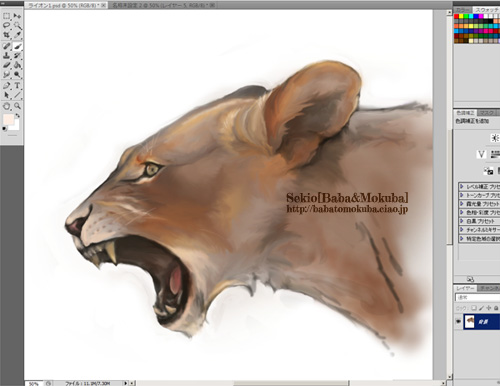Hide the 背景 layer with eye icon
The width and height of the screenshot is (500, 386).
point(458,321)
